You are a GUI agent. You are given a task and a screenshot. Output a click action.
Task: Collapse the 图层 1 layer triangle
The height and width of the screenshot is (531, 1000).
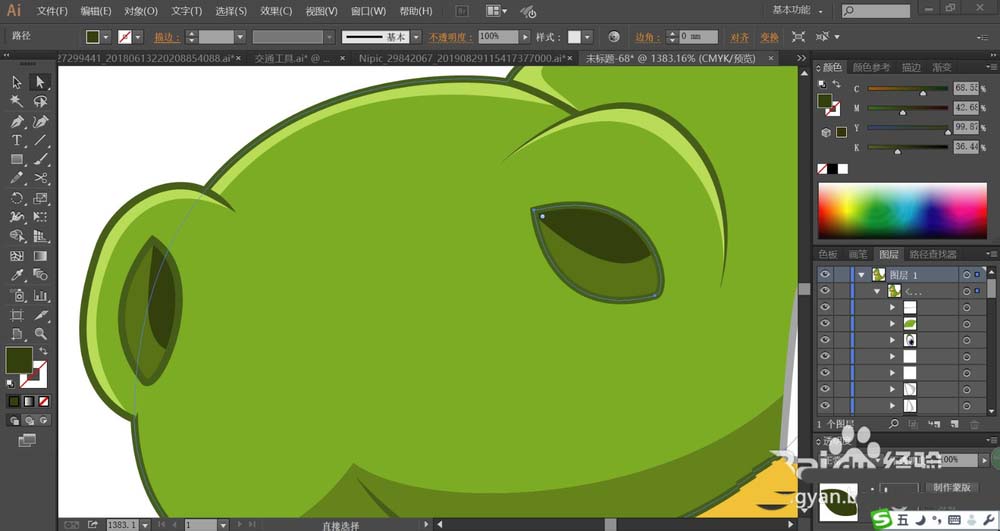pyautogui.click(x=862, y=275)
